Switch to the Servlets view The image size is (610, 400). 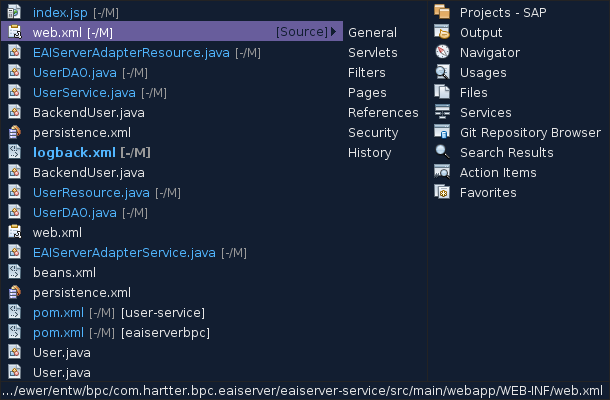(x=372, y=52)
